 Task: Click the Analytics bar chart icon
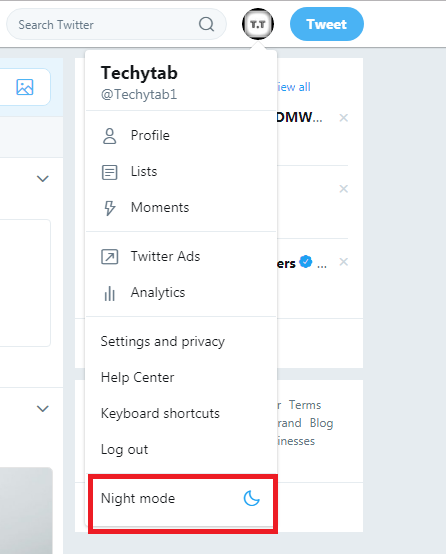pos(110,293)
